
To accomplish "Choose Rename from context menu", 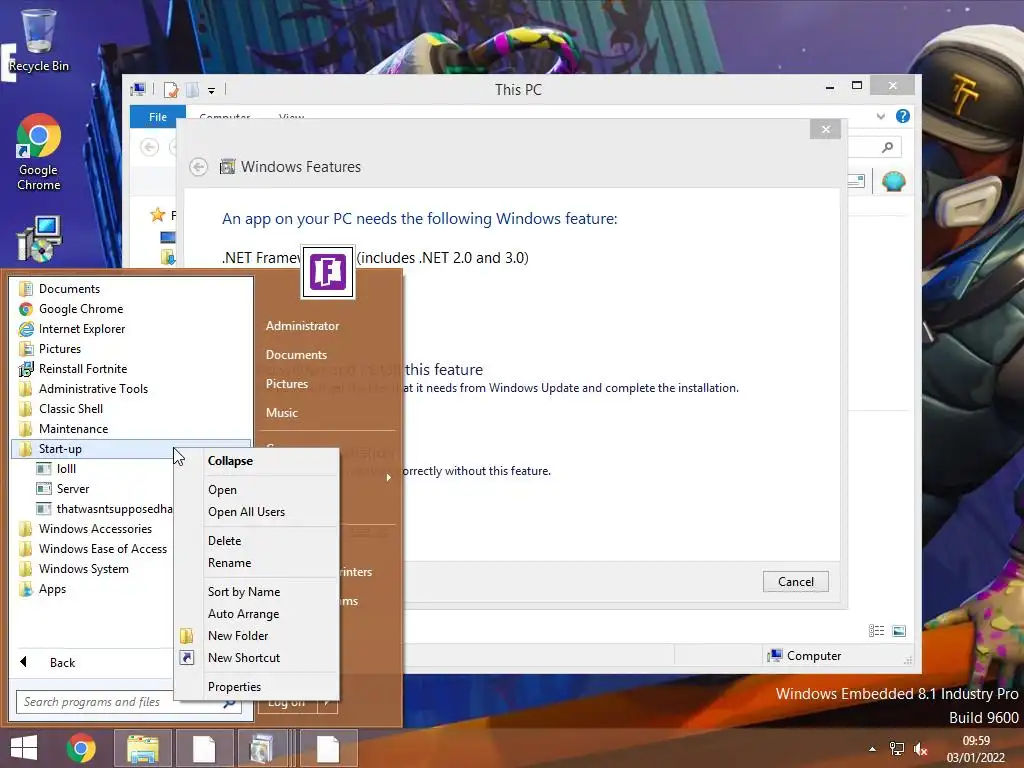I will (257, 563).
